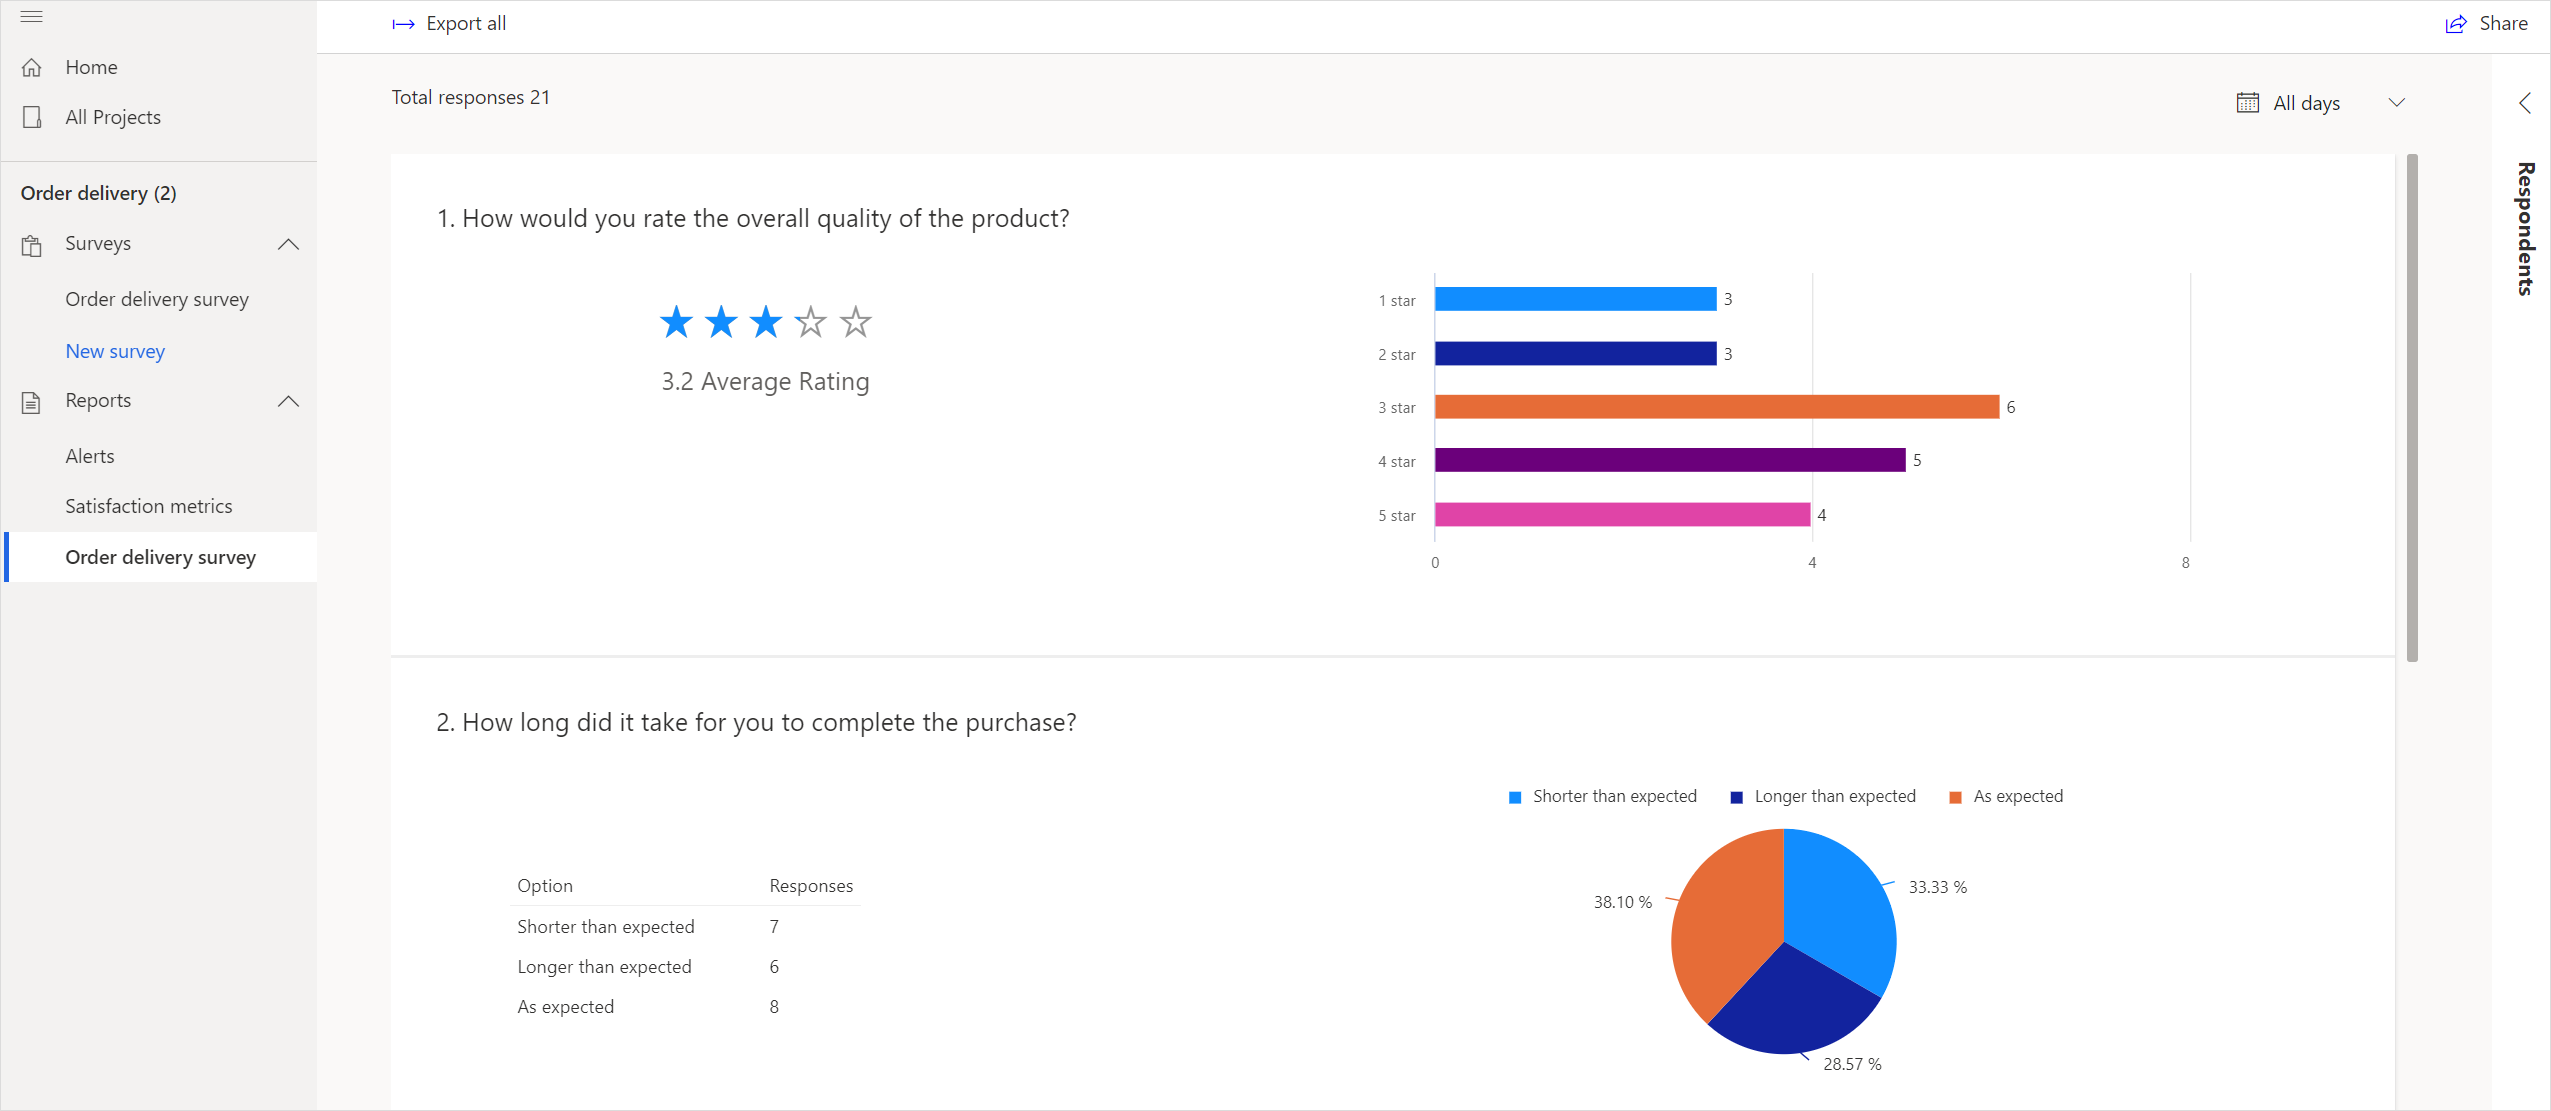This screenshot has width=2551, height=1111.
Task: Click the collapse panel icon top-right
Action: [x=2518, y=101]
